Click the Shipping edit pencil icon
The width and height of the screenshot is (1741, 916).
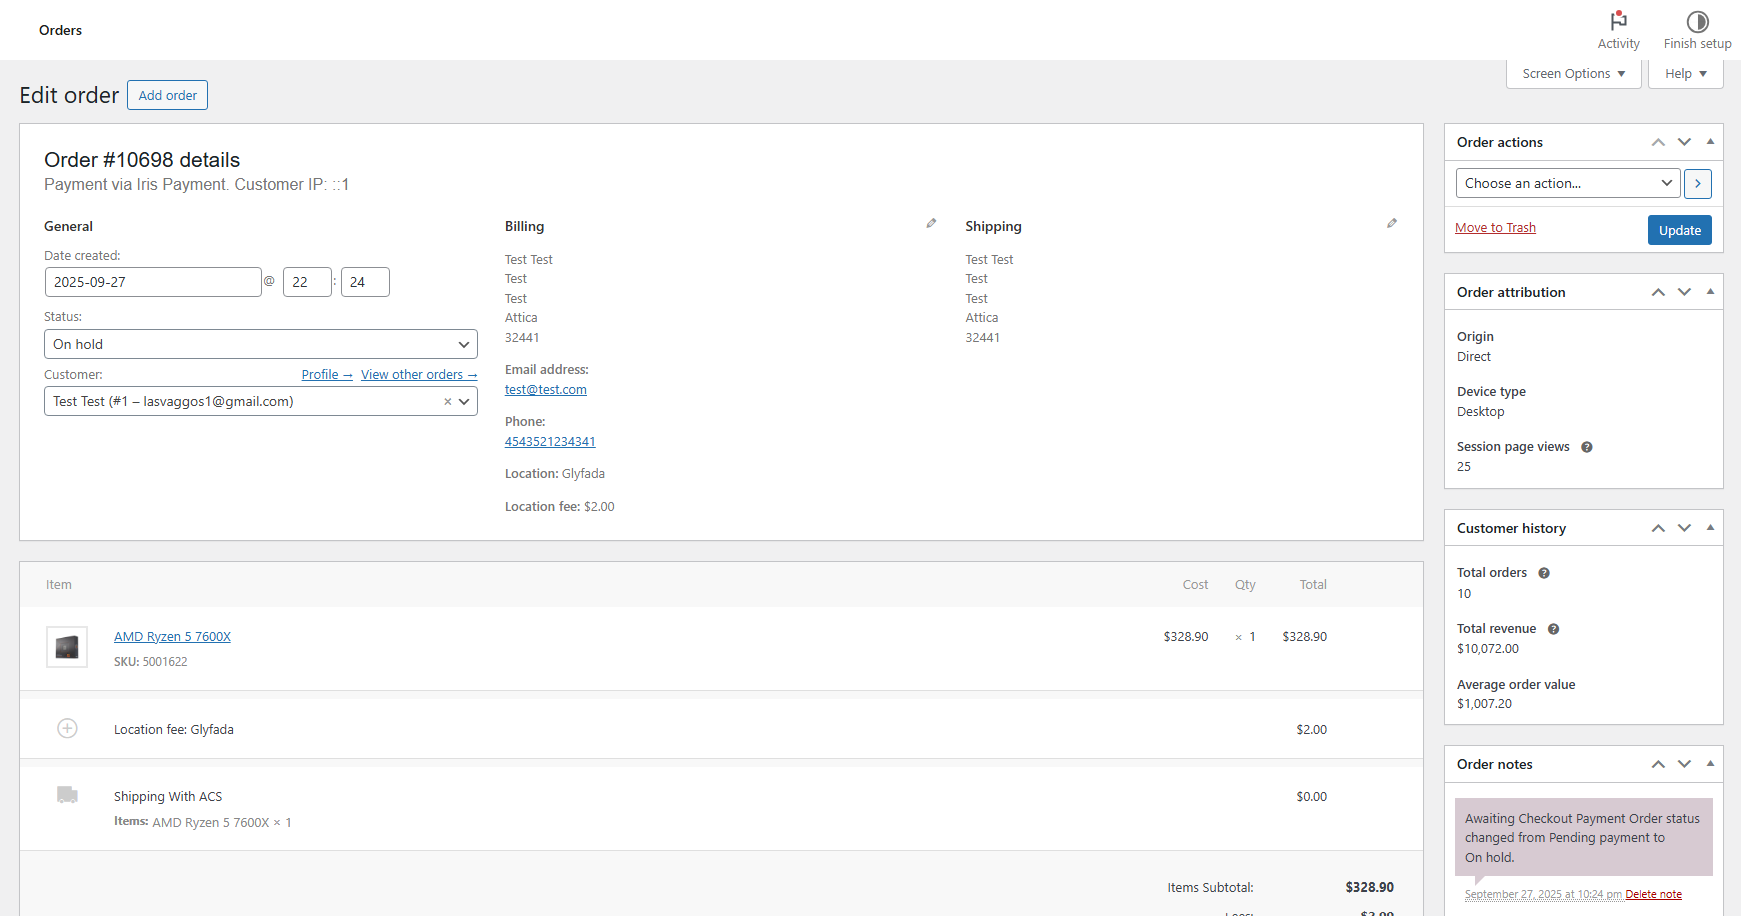coord(1391,224)
